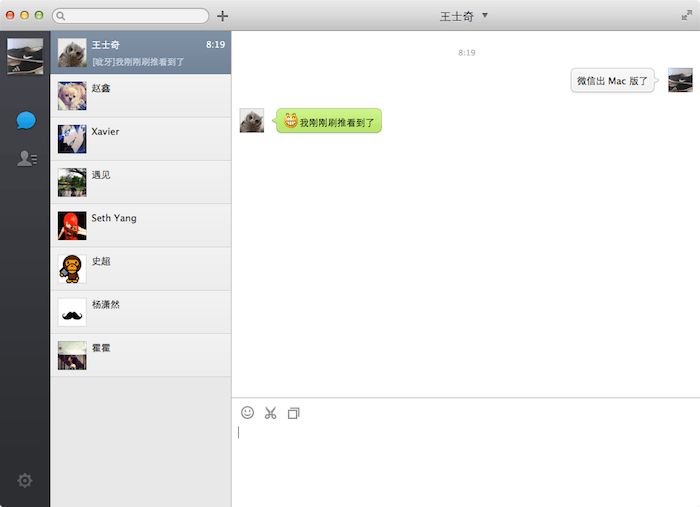Click own avatar beside the sent message

[x=680, y=80]
